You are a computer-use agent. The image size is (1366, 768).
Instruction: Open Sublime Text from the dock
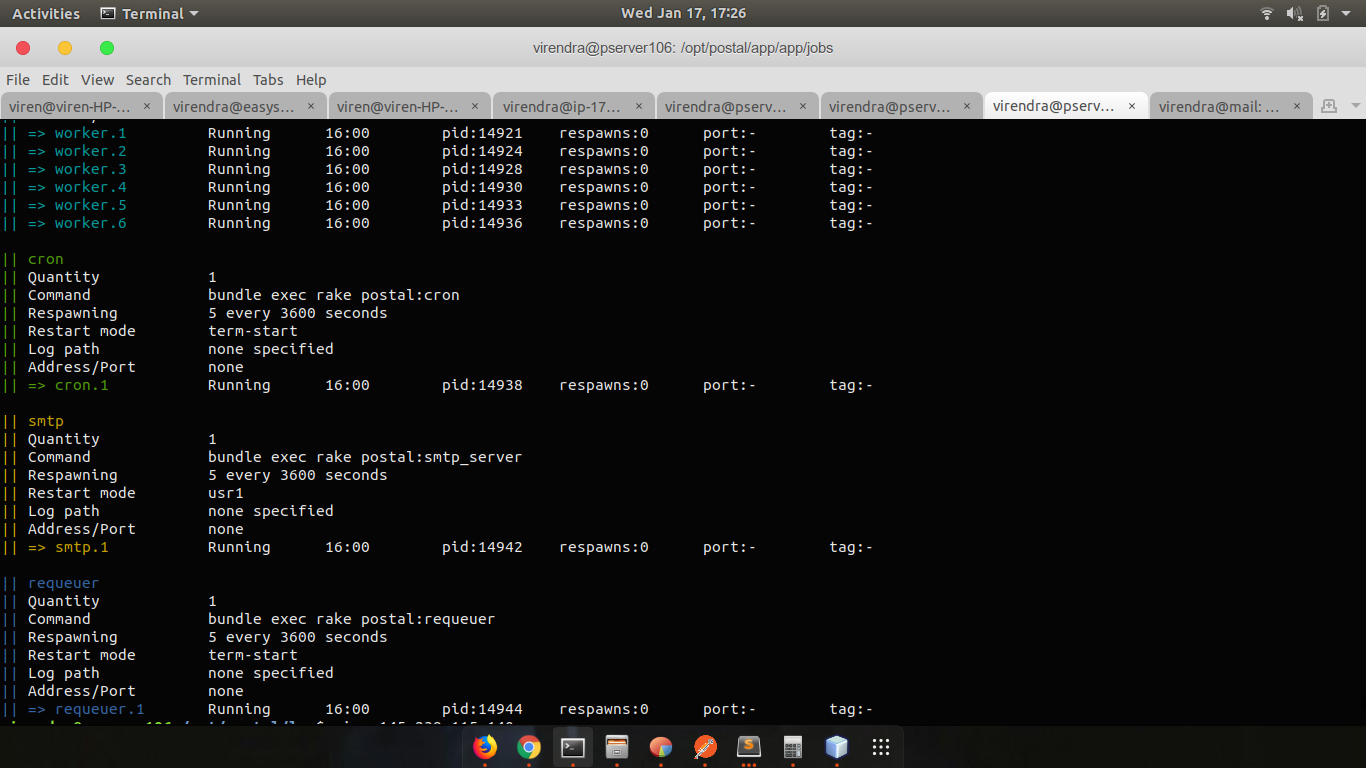[748, 747]
